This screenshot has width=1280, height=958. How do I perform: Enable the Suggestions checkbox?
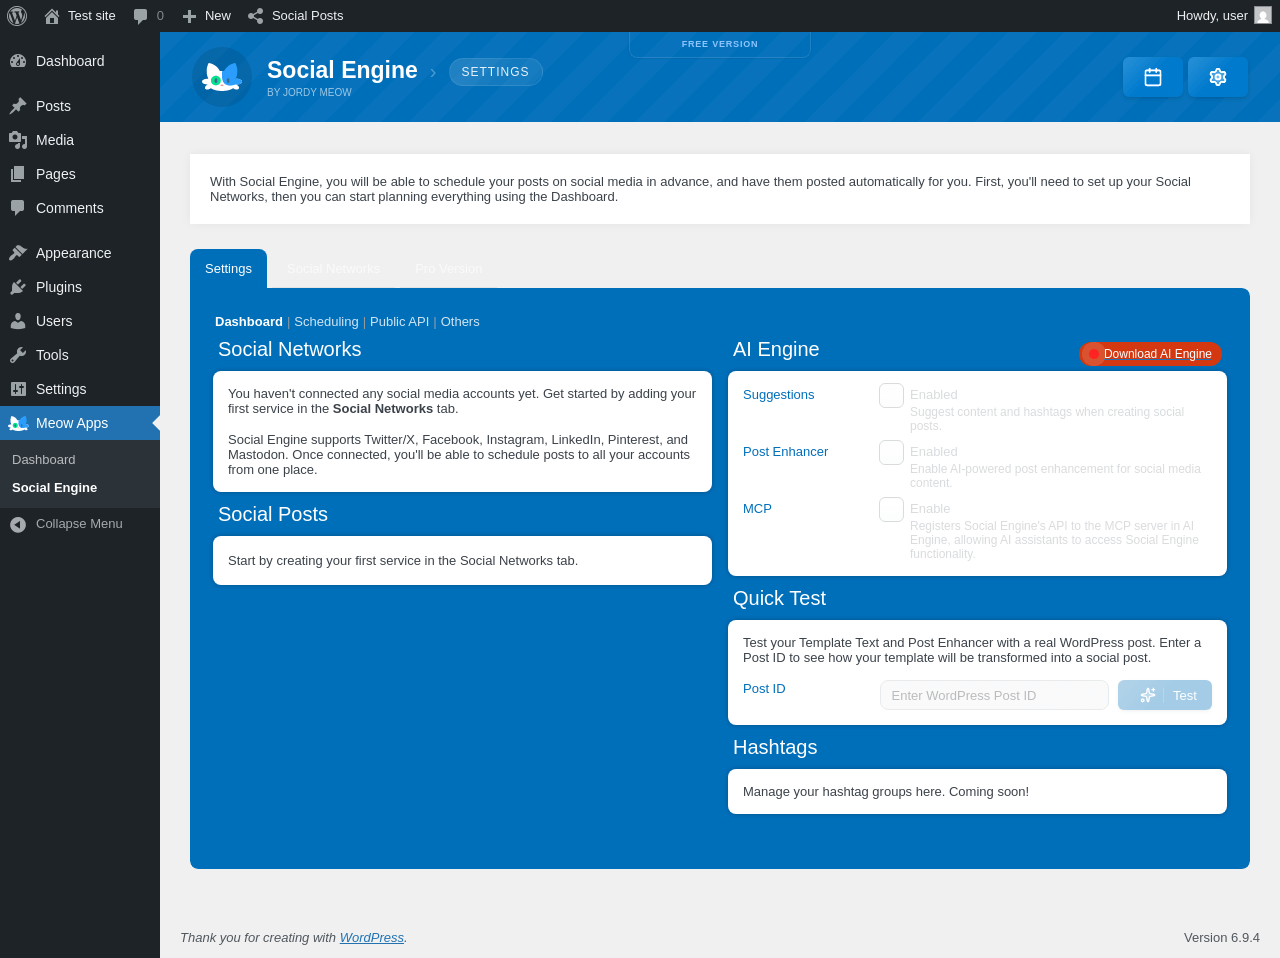pos(892,396)
